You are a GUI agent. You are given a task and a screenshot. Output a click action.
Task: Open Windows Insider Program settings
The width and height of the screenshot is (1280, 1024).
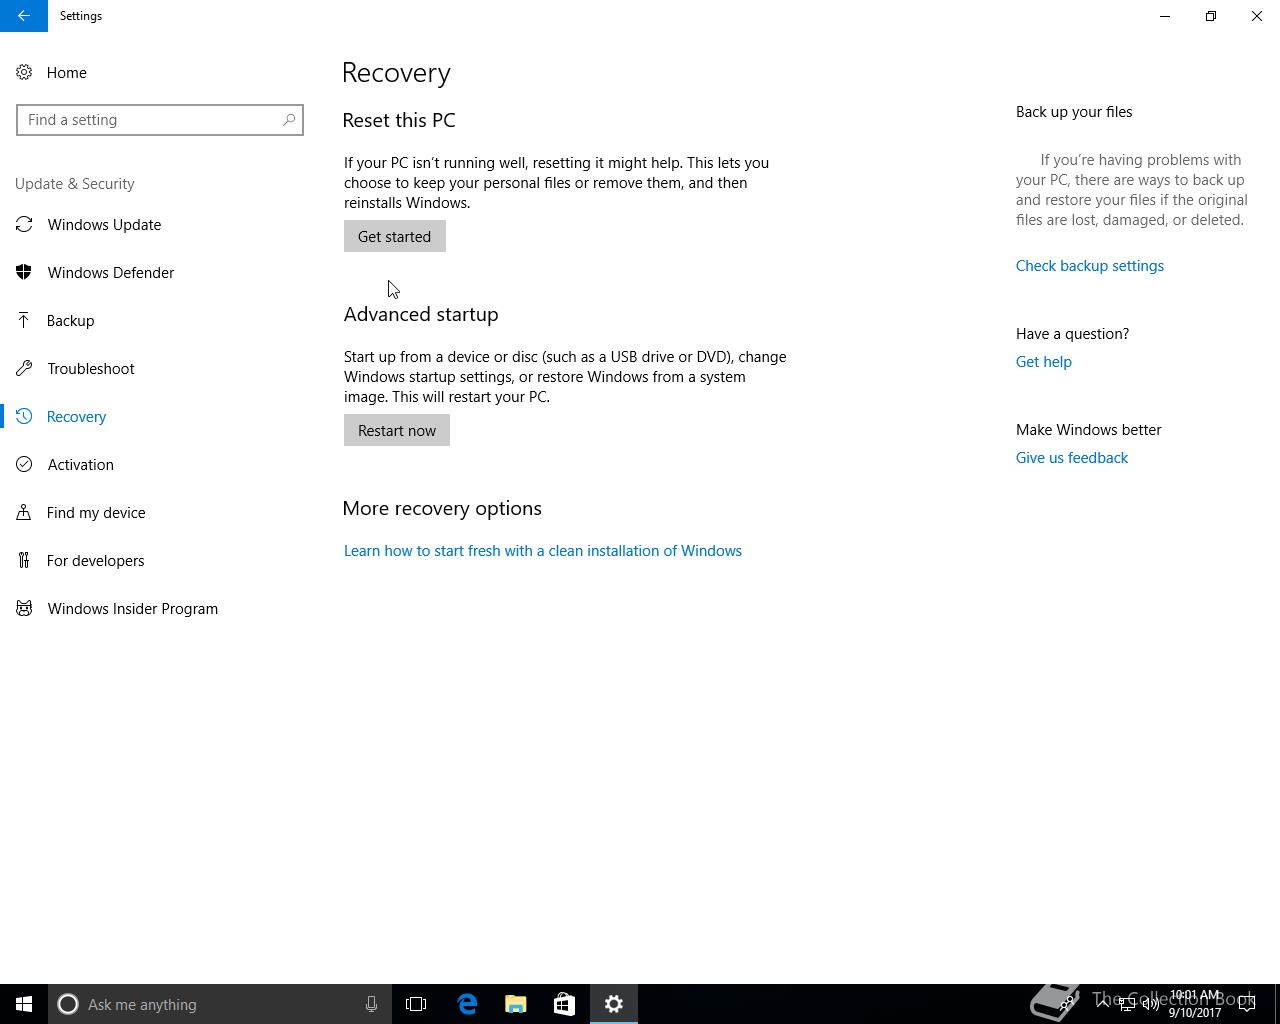point(160,608)
